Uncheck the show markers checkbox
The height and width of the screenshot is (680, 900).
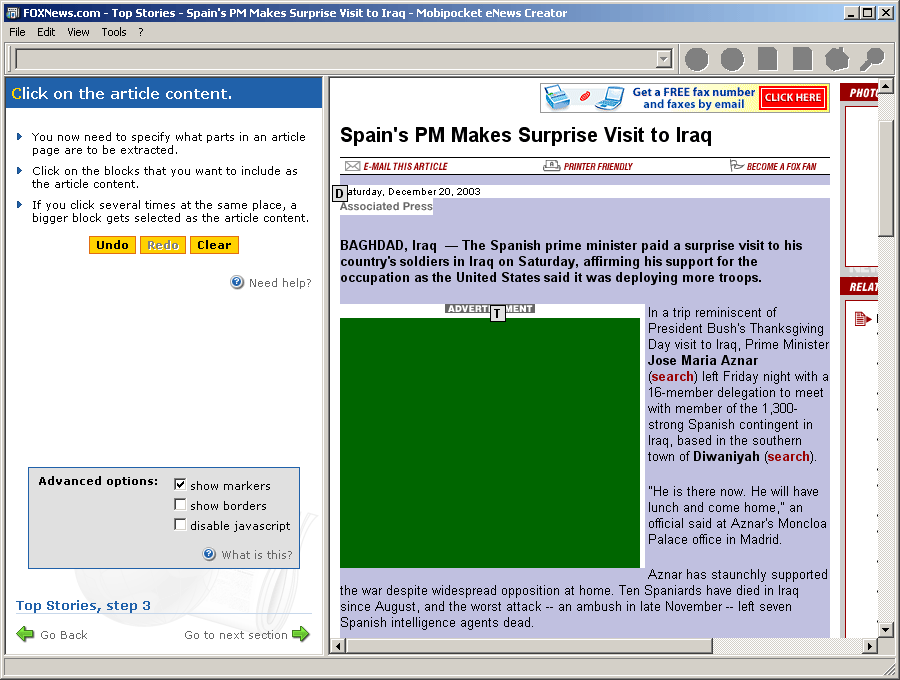180,484
